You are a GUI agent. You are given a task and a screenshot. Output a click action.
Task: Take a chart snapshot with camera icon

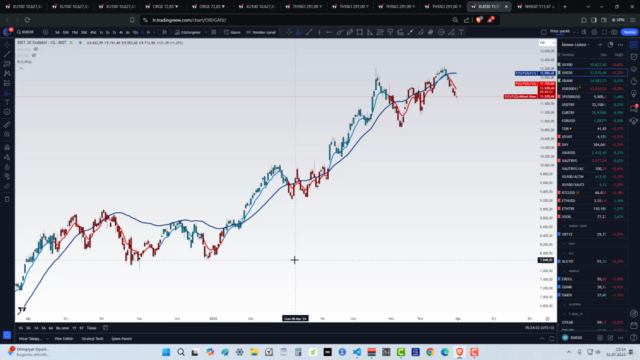click(614, 32)
